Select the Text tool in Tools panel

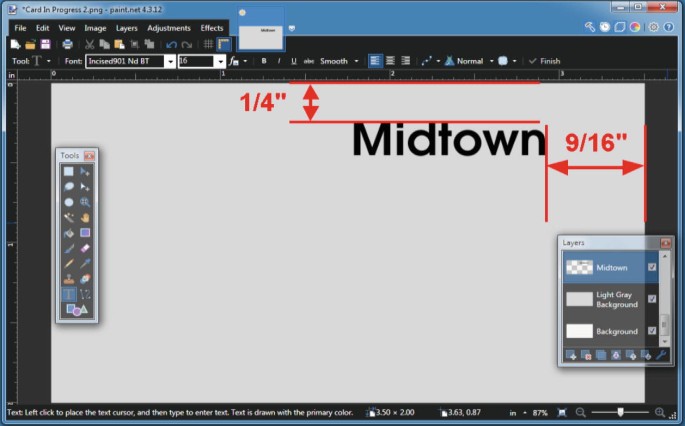pyautogui.click(x=69, y=294)
